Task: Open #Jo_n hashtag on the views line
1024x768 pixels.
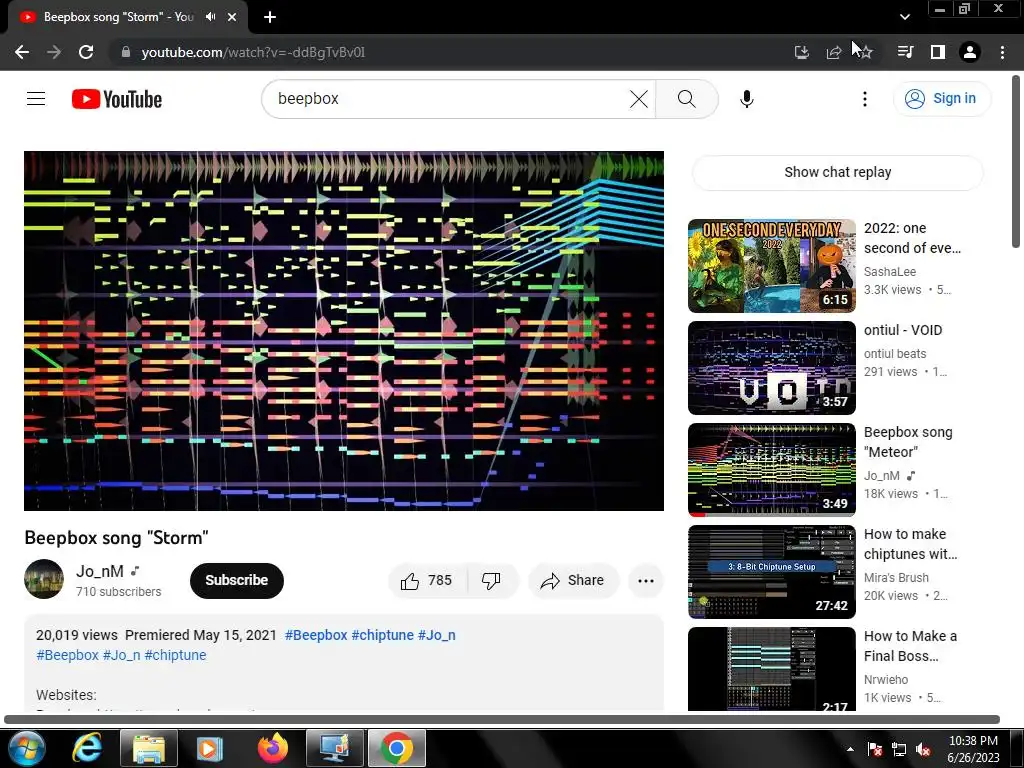Action: pos(437,635)
